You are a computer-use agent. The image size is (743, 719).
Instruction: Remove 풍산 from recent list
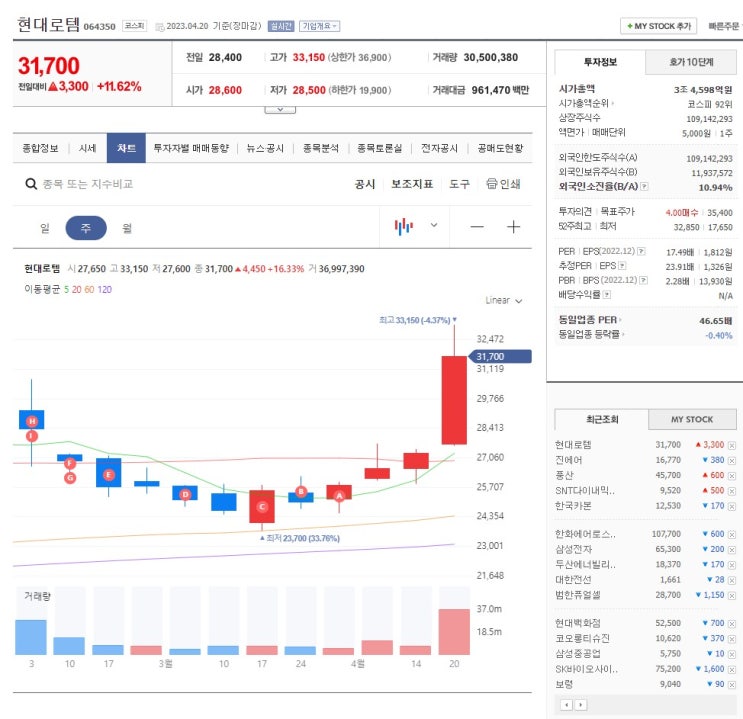(732, 476)
